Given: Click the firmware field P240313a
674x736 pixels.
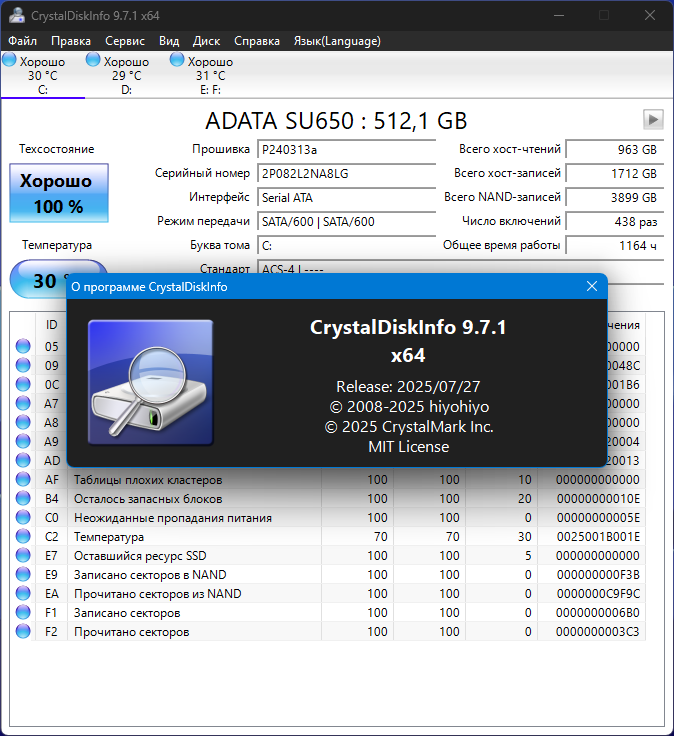Looking at the screenshot, I should pos(346,150).
